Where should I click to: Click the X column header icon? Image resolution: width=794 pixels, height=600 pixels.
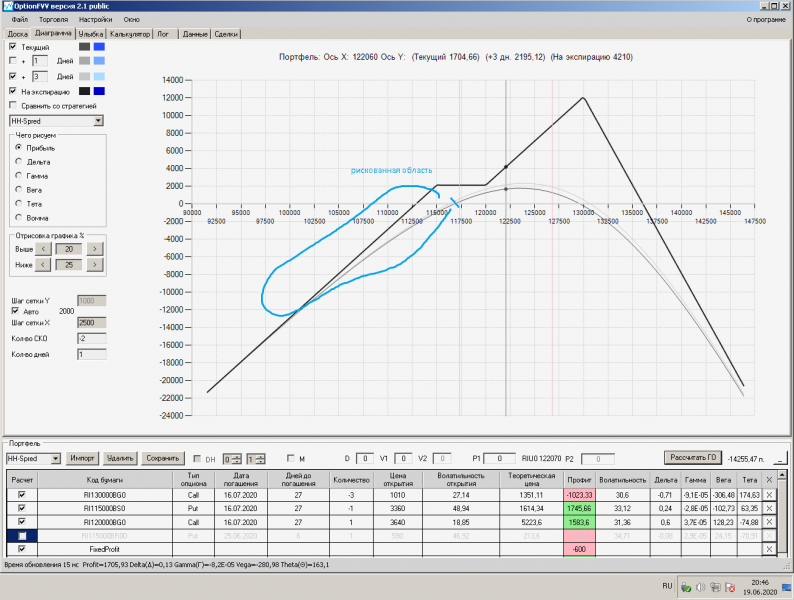tap(769, 479)
